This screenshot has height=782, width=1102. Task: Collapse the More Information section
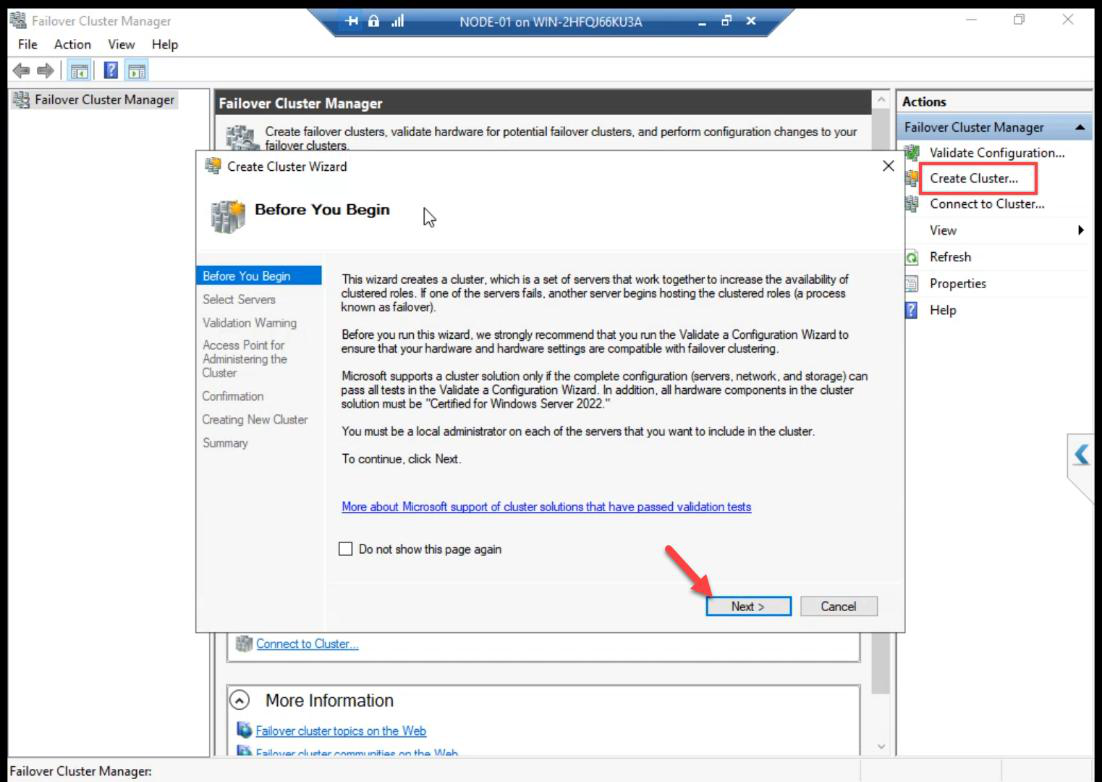(240, 700)
